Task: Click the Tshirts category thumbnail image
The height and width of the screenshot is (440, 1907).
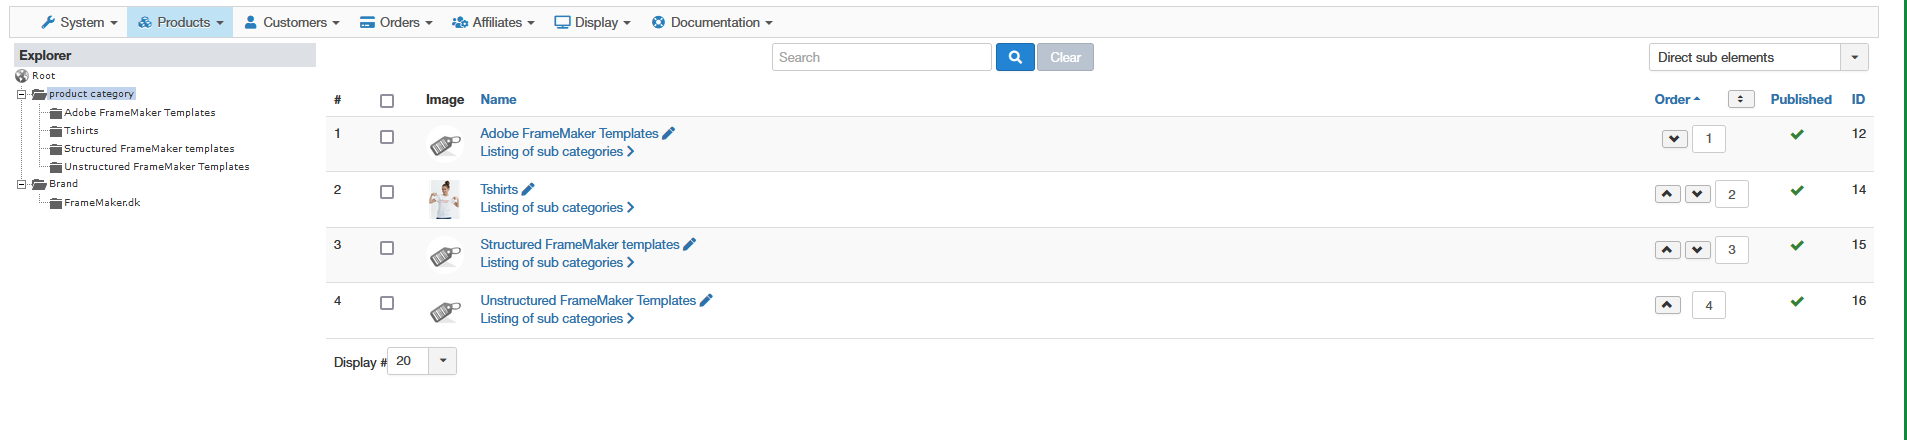Action: (444, 199)
